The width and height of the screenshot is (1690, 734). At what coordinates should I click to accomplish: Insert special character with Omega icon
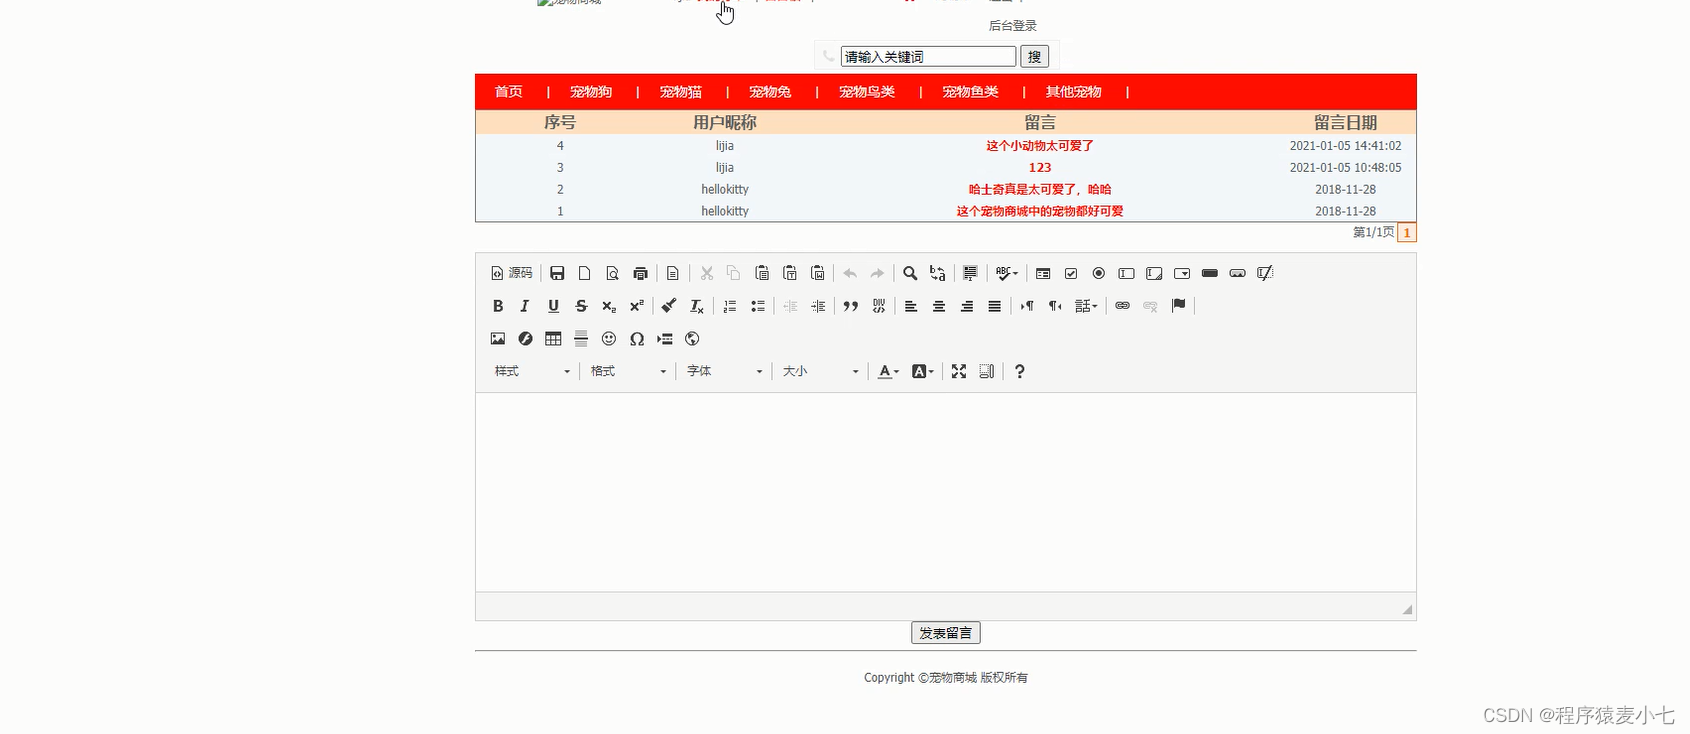click(637, 339)
